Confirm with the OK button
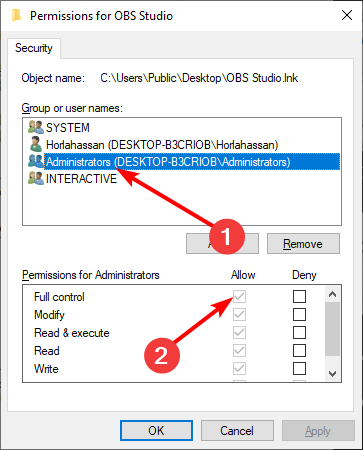 (156, 431)
